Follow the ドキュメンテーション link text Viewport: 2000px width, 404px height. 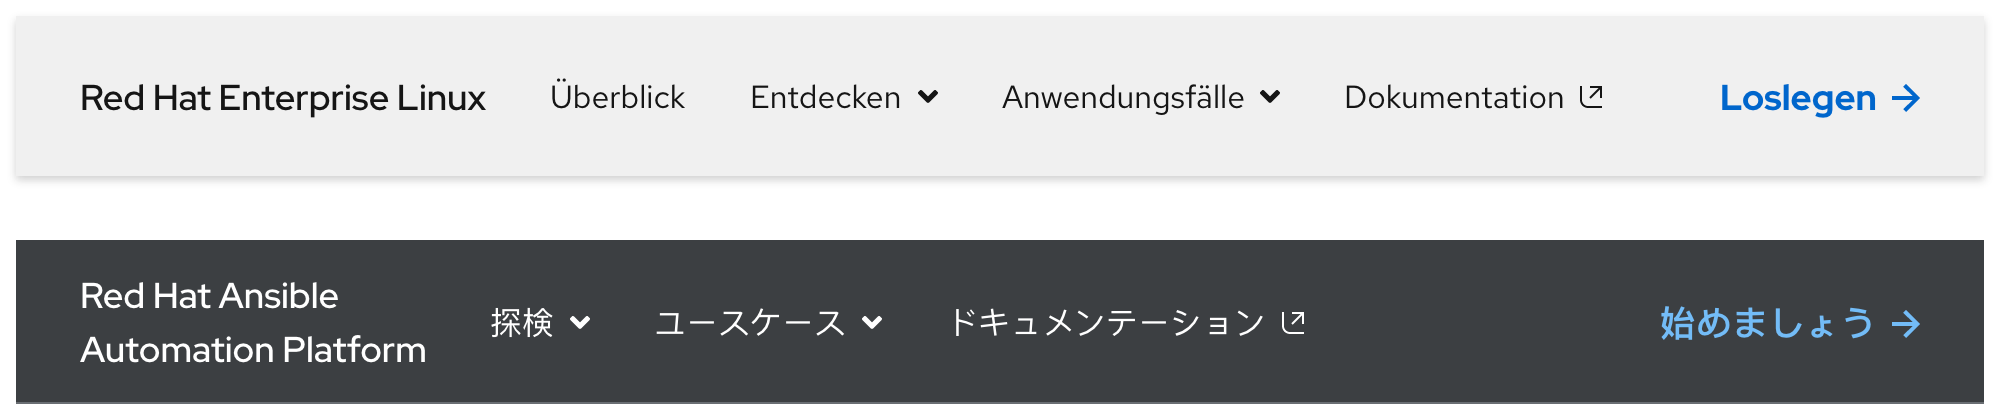(1106, 322)
